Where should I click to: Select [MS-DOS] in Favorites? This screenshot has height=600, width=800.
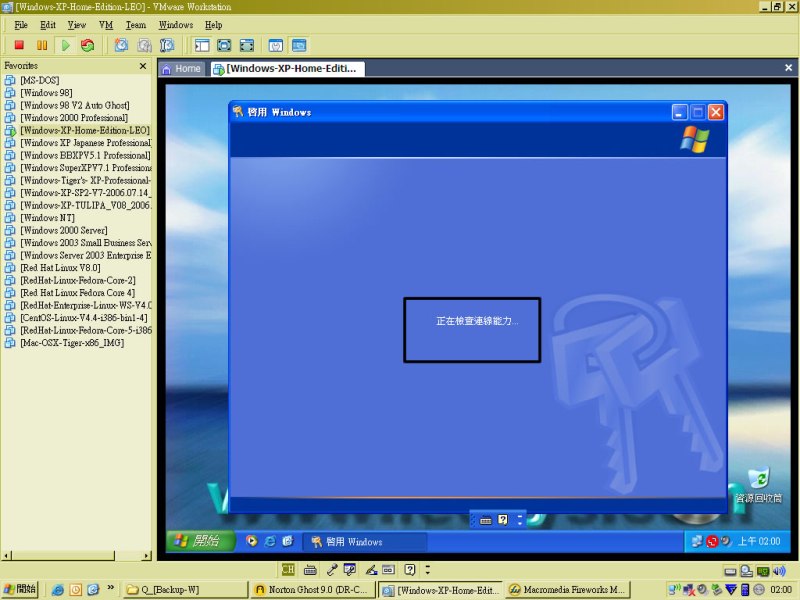40,81
